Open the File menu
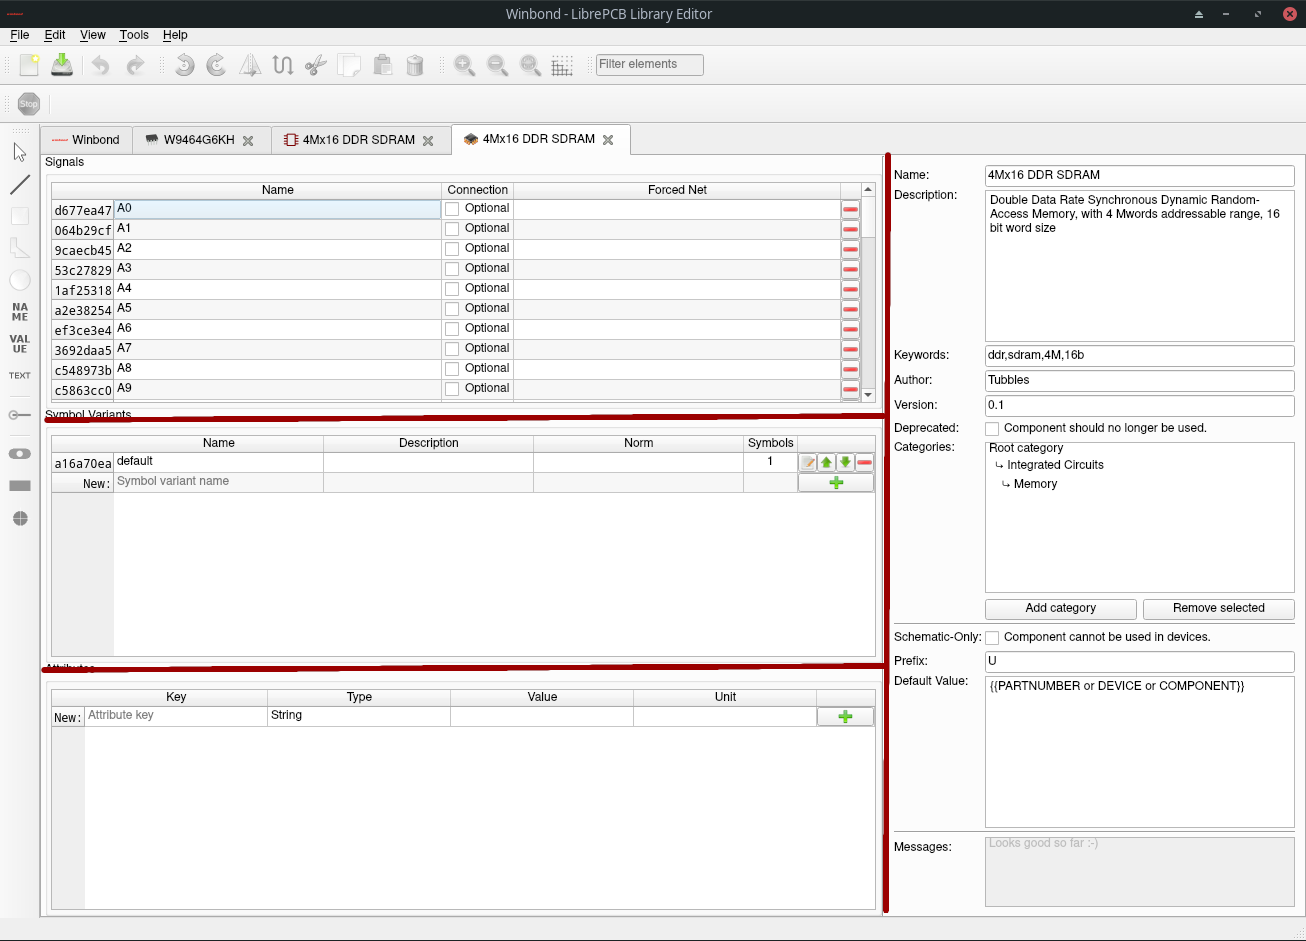1306x941 pixels. point(19,35)
